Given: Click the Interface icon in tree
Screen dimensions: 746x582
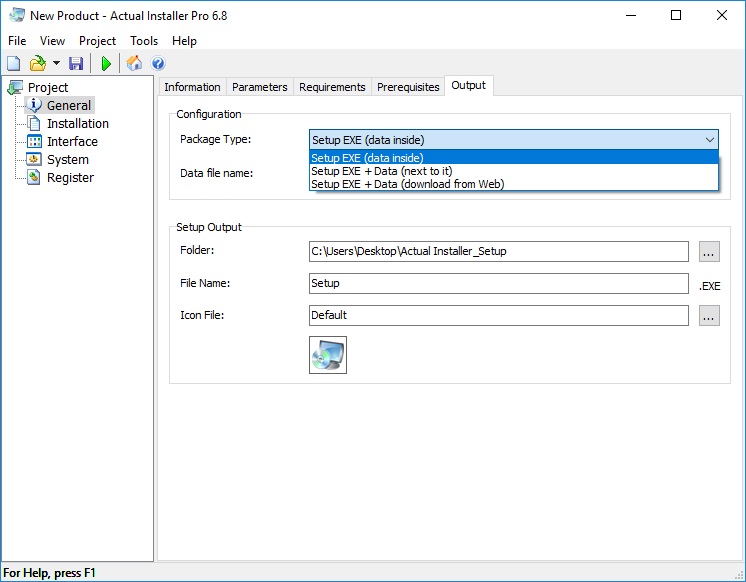Looking at the screenshot, I should click(x=34, y=141).
